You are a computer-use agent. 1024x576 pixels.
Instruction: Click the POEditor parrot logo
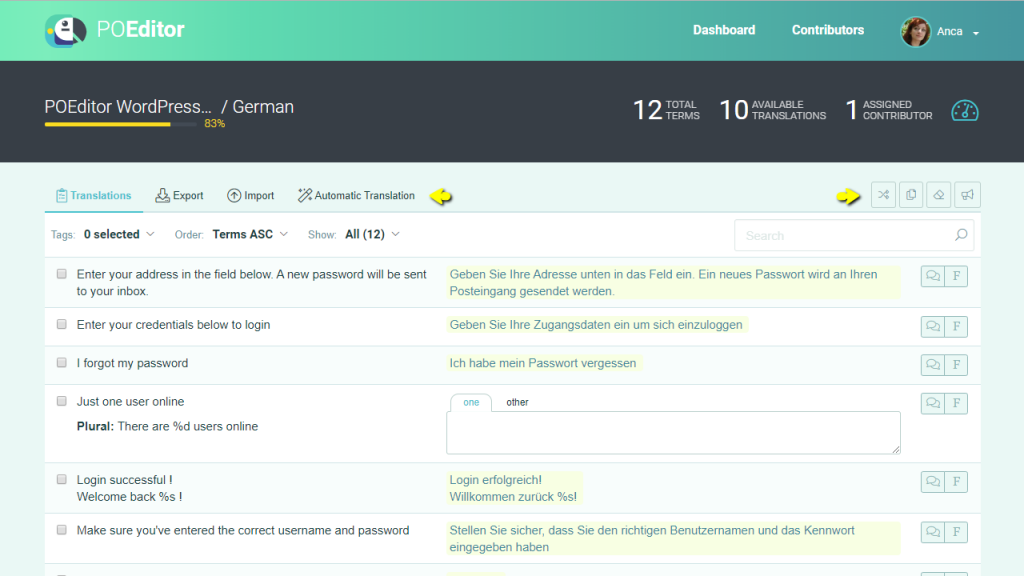[x=65, y=30]
